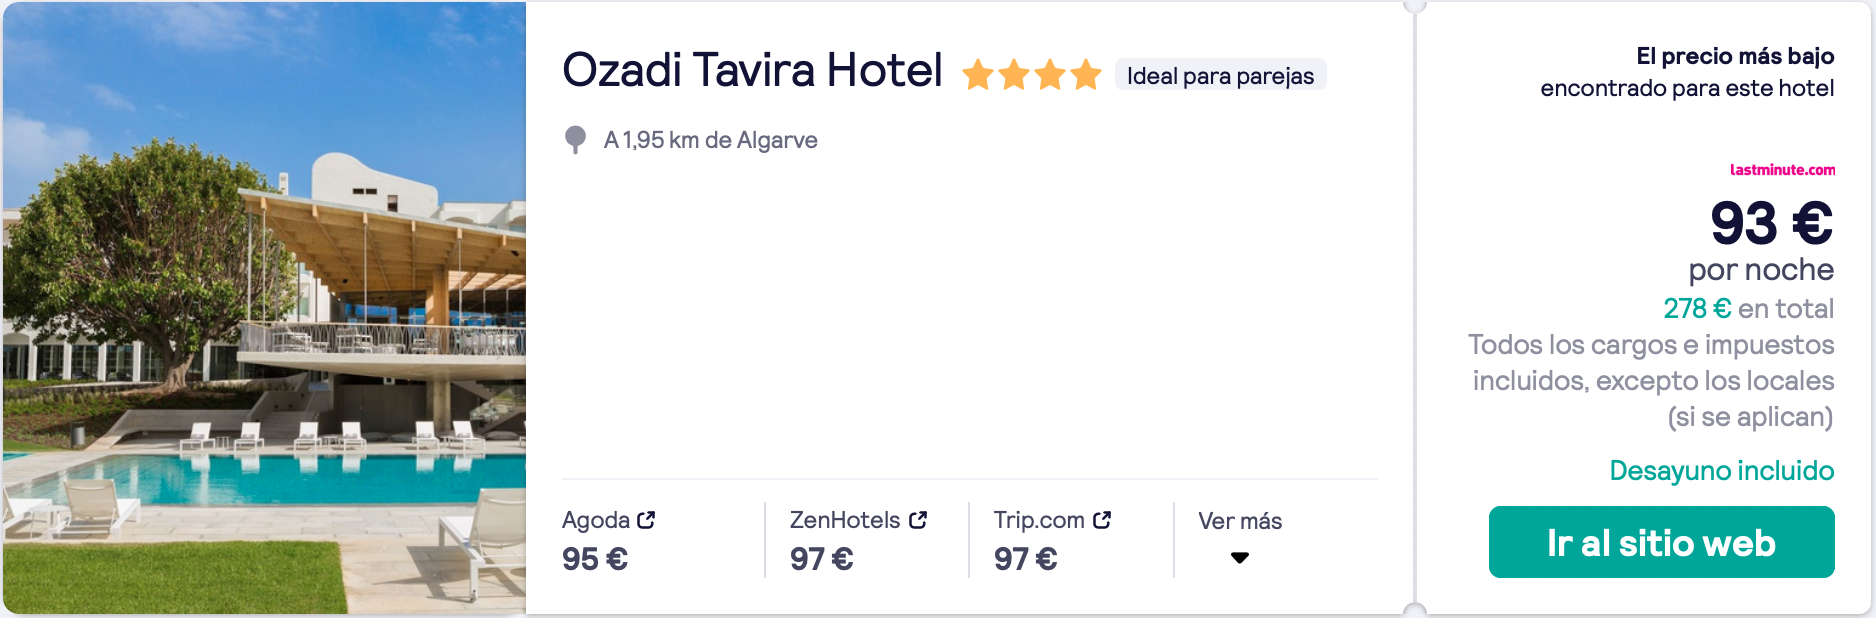Open the hotel pool photo thumbnail
Viewport: 1876px width, 618px height.
coord(264,308)
